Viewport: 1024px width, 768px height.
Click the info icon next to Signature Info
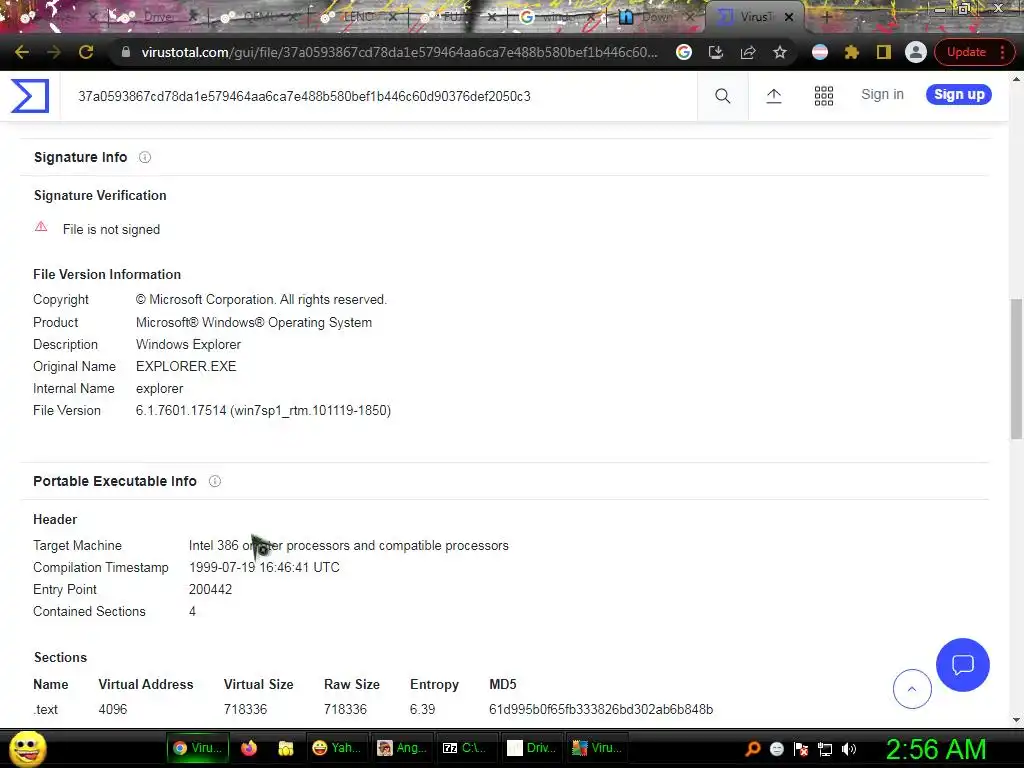click(x=145, y=157)
